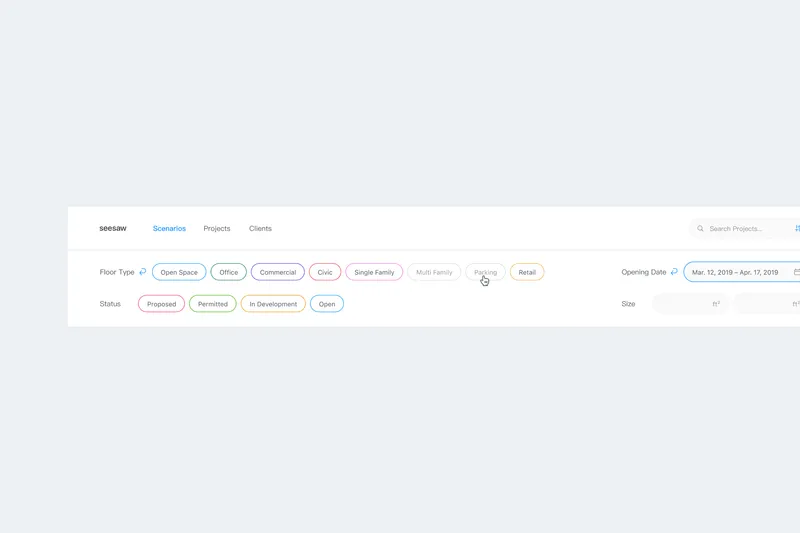Screen dimensions: 800x533
Task: Enable the Multi Family chip
Action: coord(434,272)
